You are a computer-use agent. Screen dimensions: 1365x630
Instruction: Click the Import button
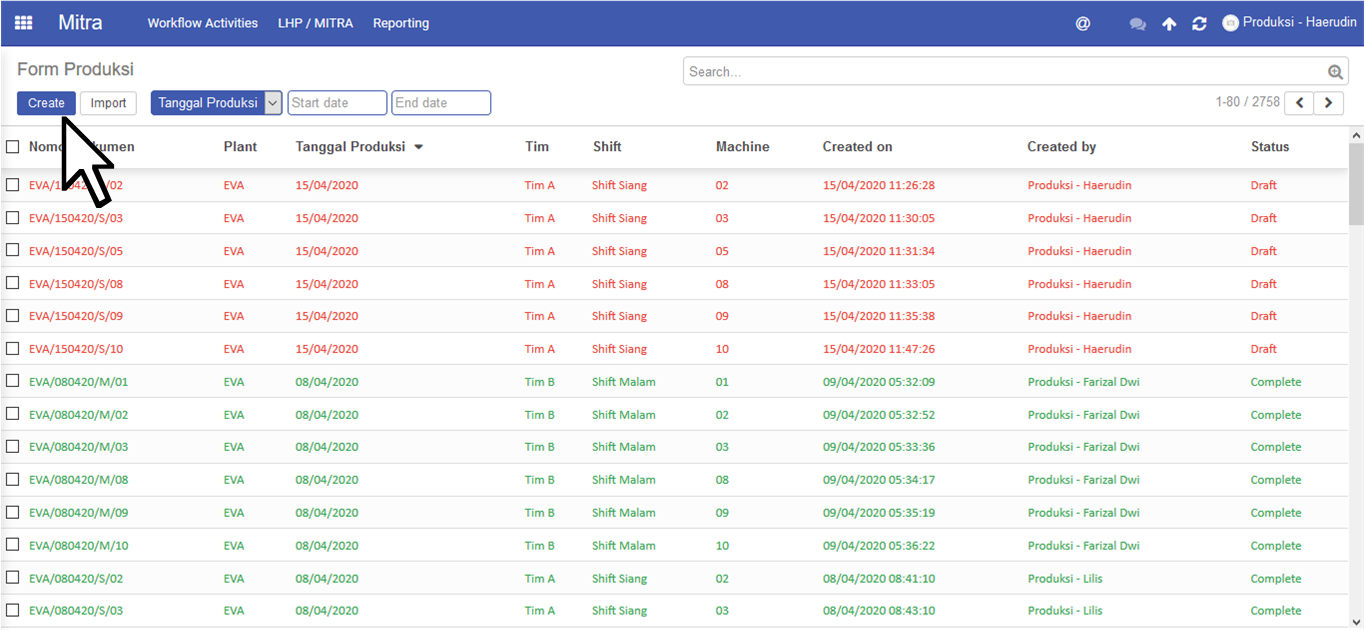point(108,103)
